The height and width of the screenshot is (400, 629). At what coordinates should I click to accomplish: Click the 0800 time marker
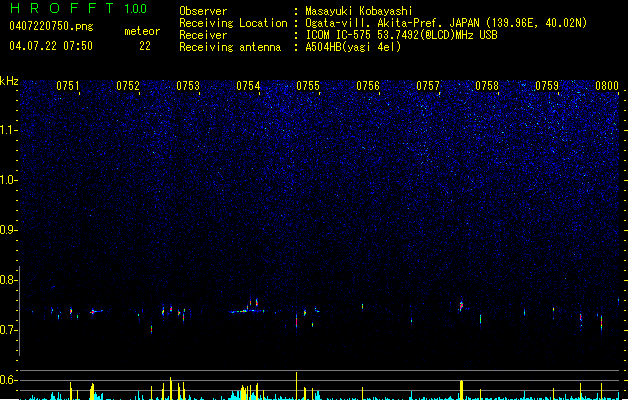tap(607, 86)
